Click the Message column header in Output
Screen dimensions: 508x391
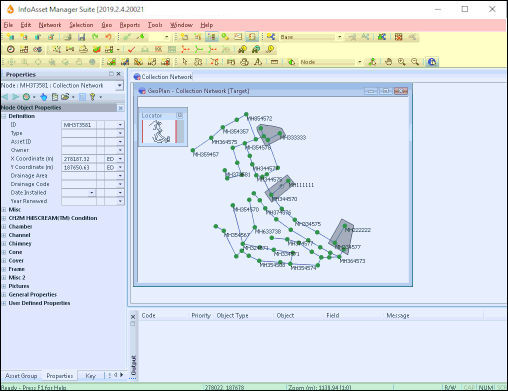(398, 315)
